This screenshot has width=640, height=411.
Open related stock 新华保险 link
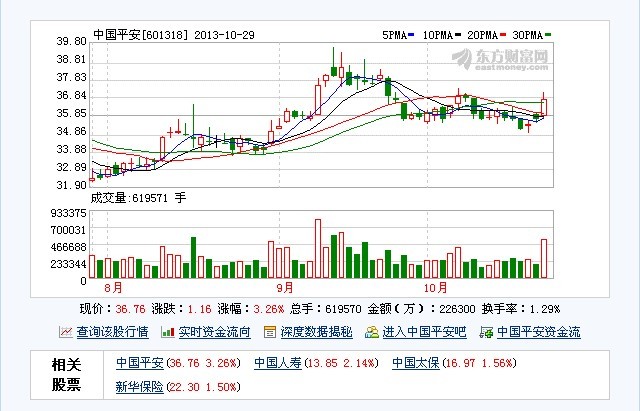140,387
